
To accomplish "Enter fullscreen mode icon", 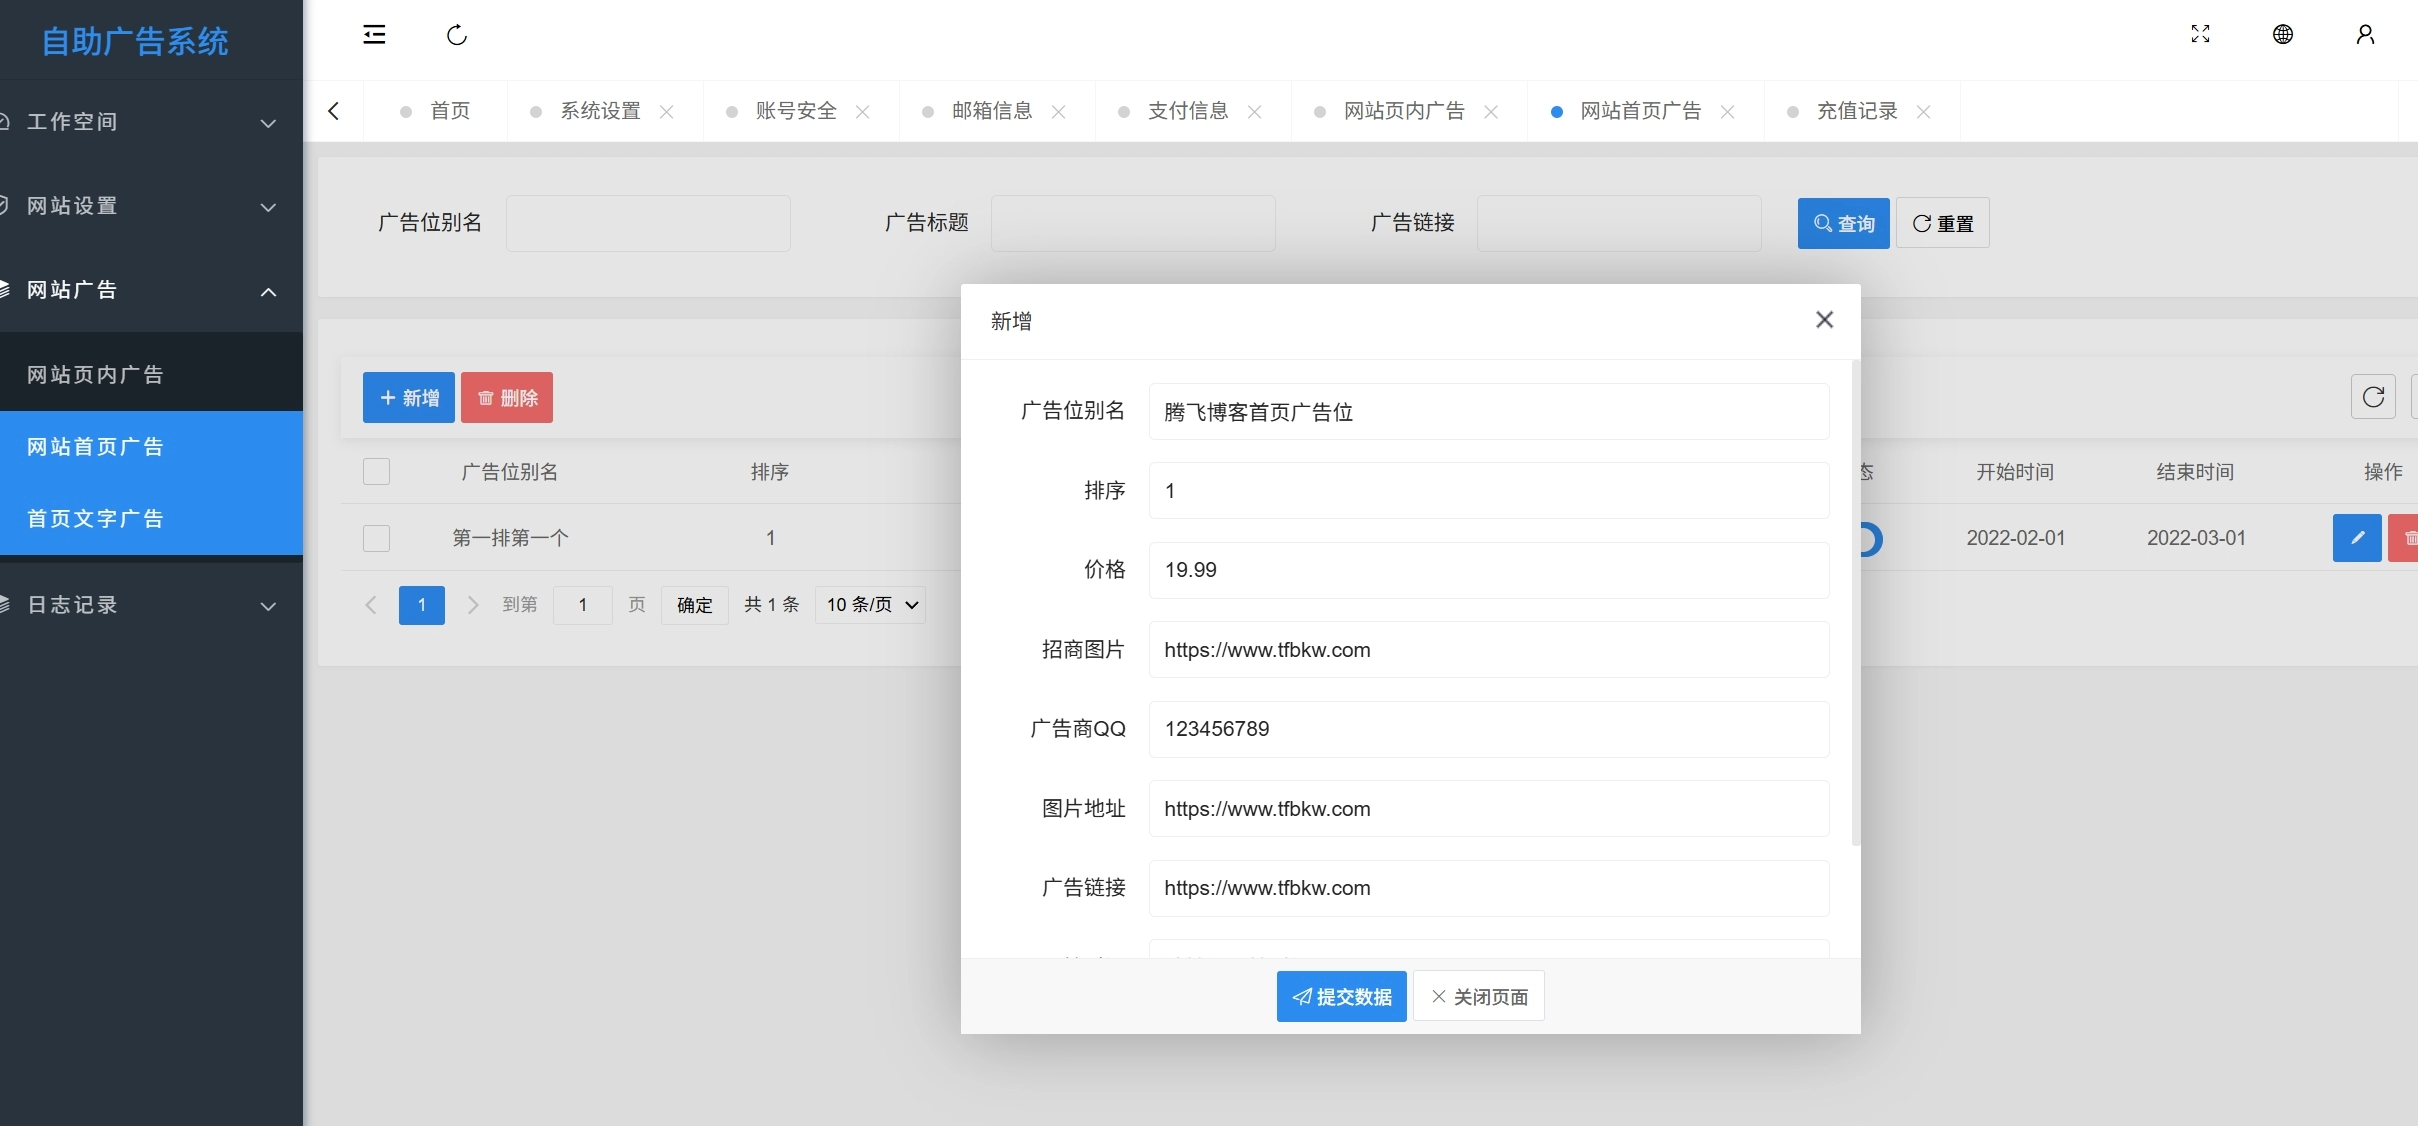I will click(x=2200, y=34).
